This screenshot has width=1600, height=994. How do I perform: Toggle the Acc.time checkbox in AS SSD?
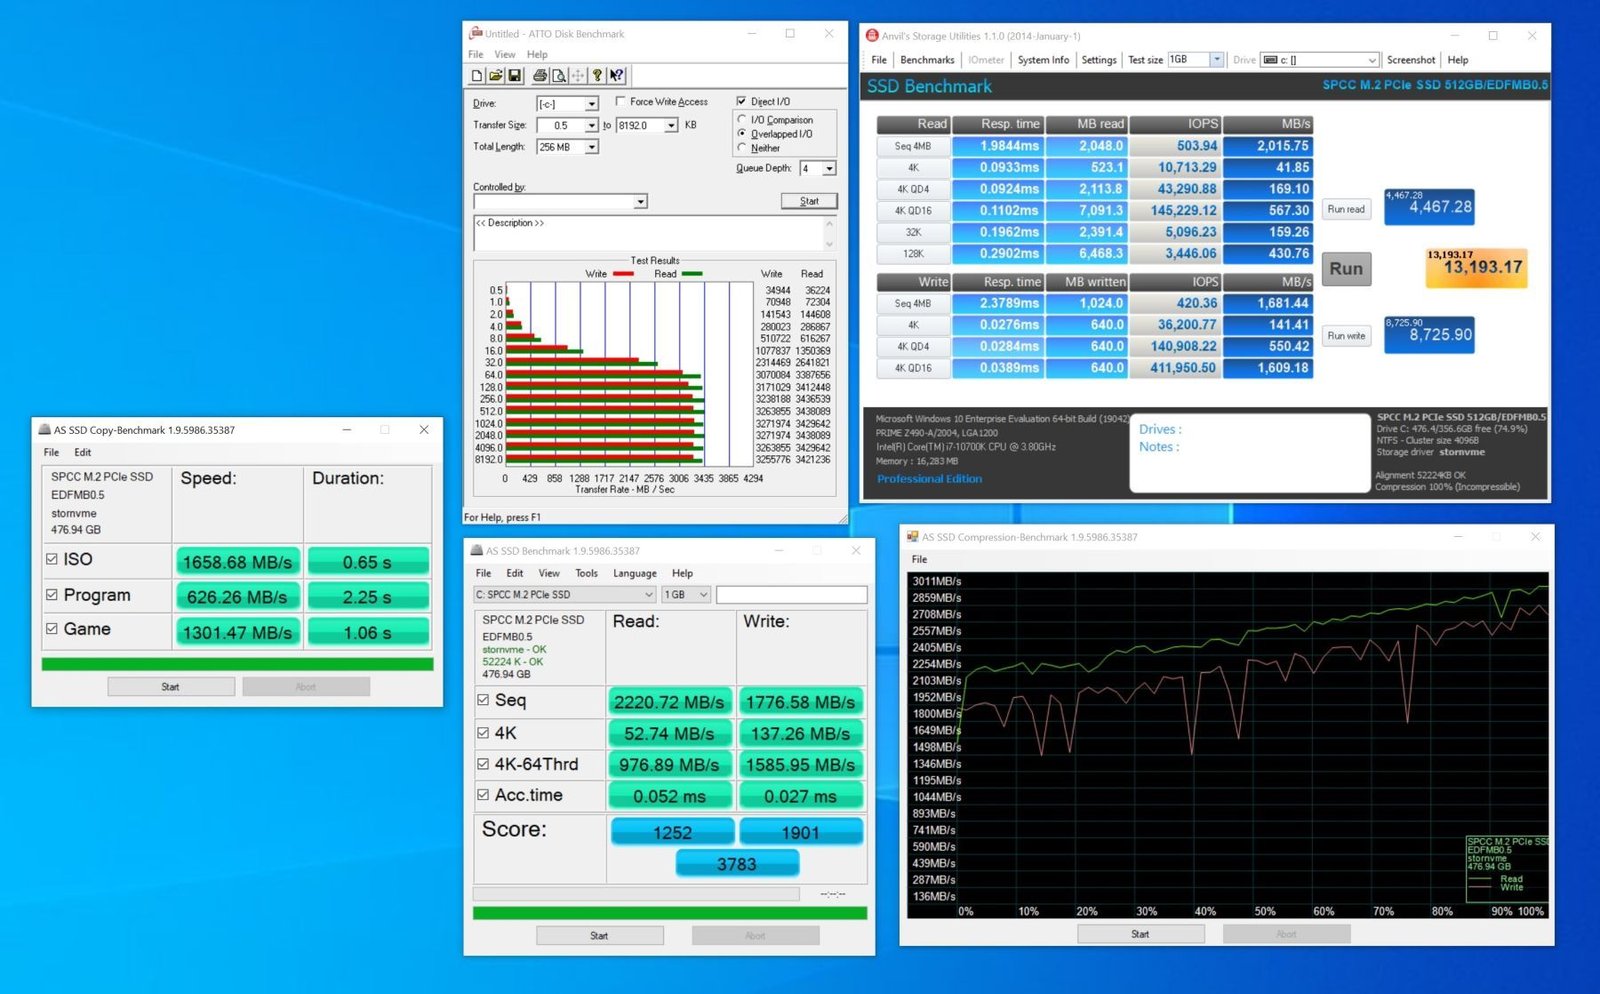point(483,795)
